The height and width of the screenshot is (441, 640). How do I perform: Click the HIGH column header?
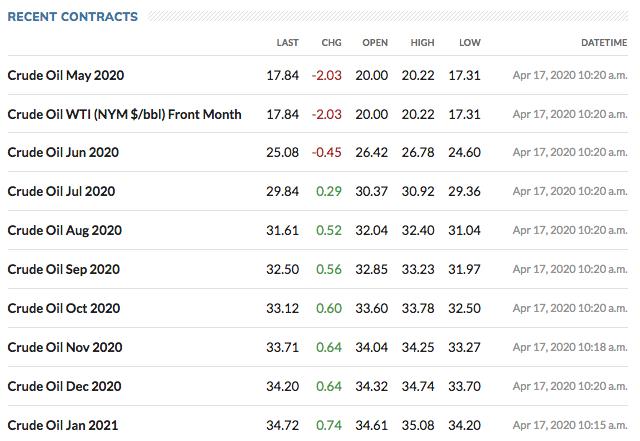[x=422, y=42]
